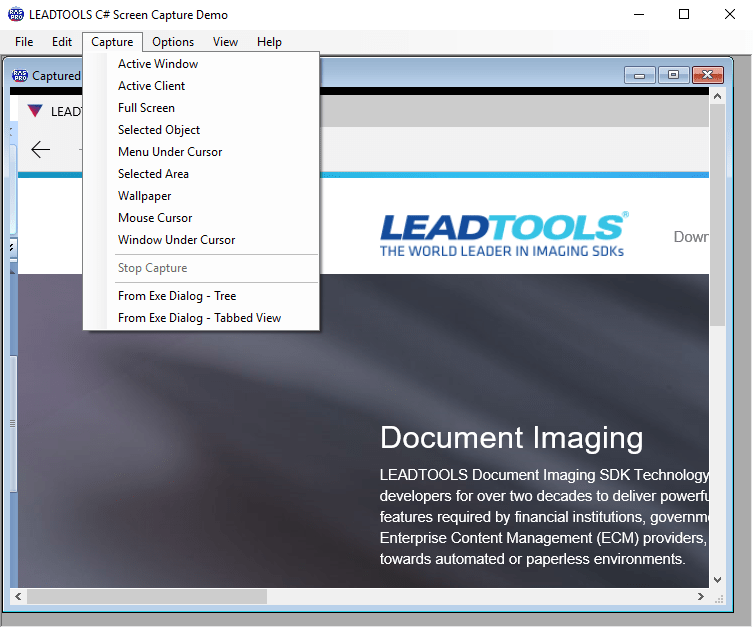
Task: Click the vertical scrollbar down arrow
Action: coord(717,580)
